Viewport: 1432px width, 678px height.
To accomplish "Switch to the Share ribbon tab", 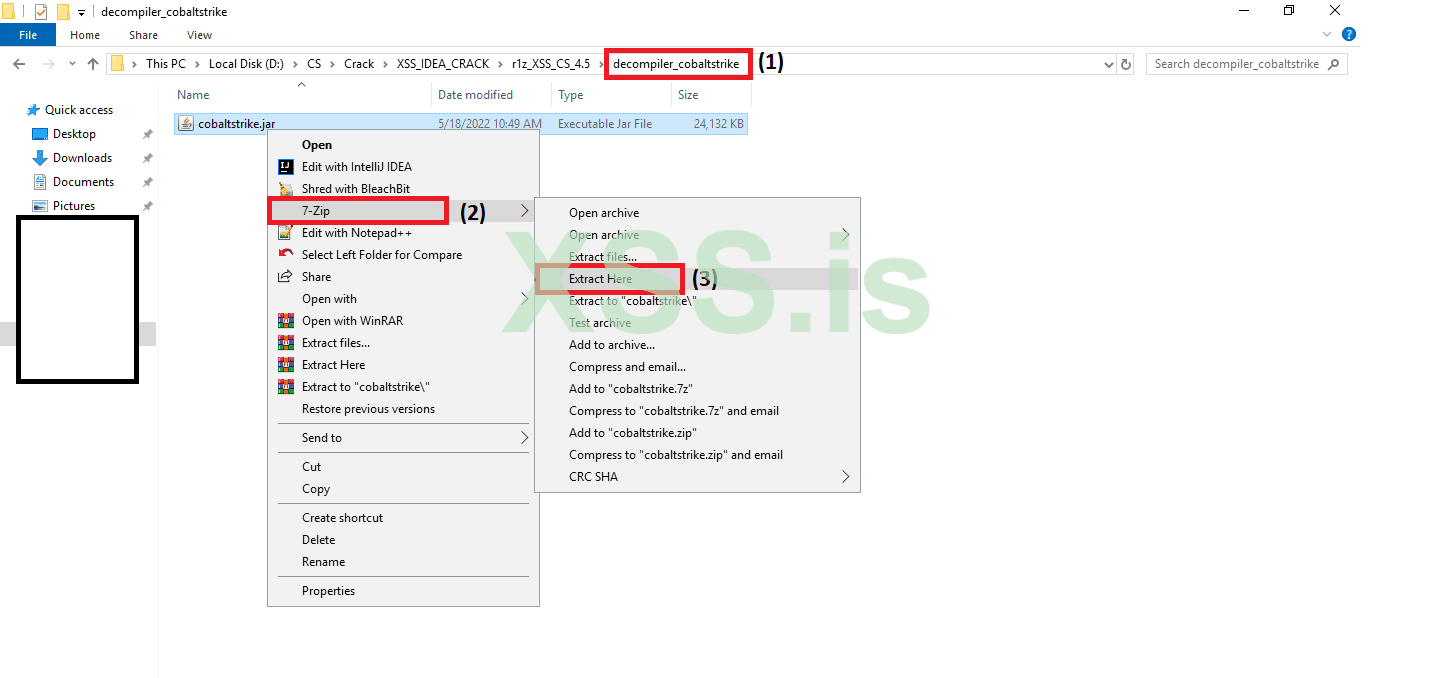I will 143,35.
